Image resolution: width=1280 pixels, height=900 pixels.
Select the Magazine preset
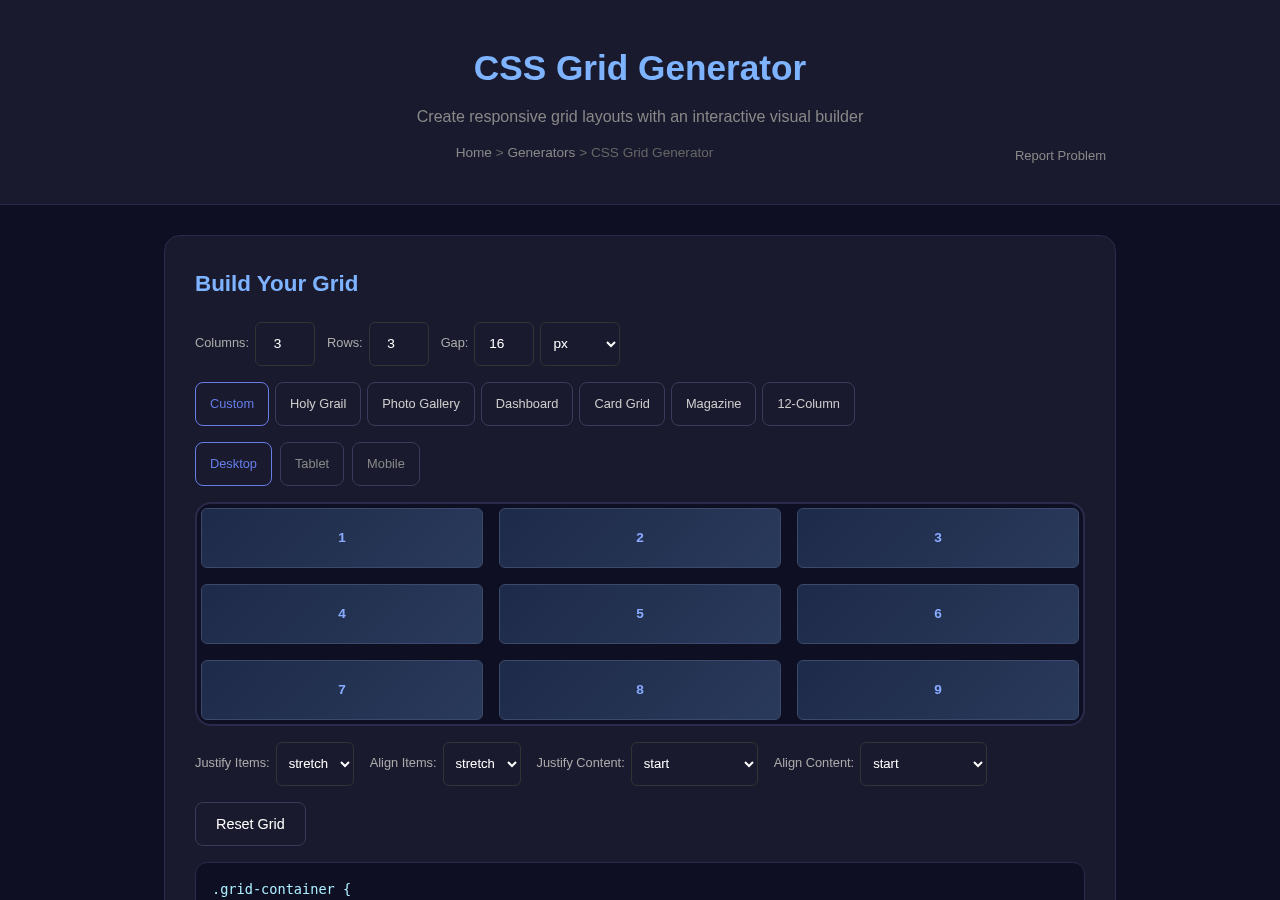coord(714,404)
